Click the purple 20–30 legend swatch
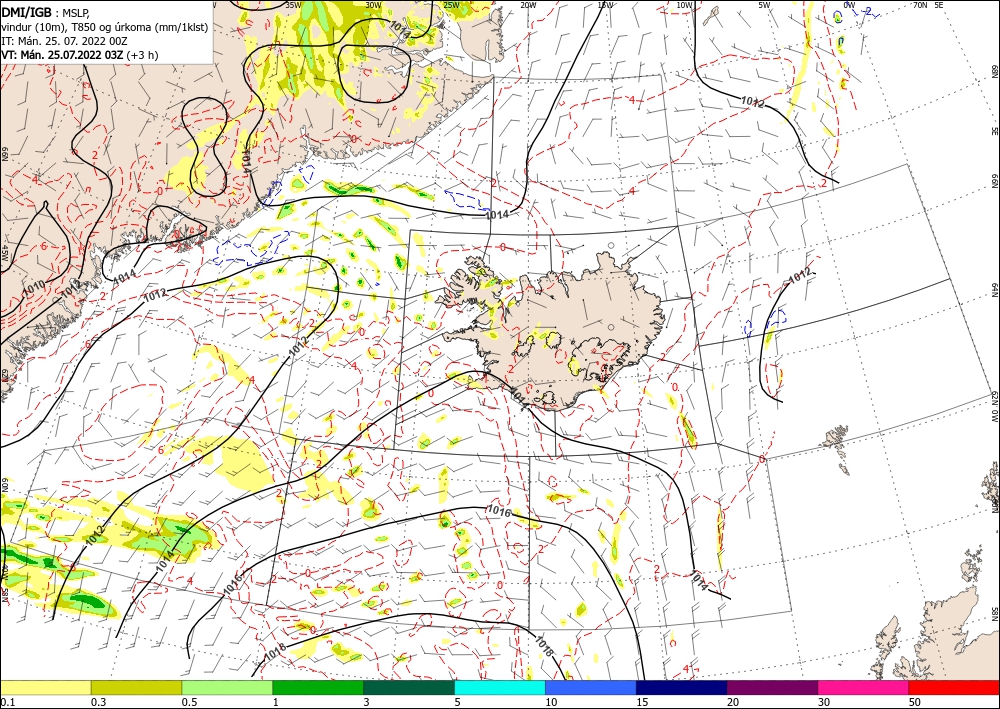 click(x=772, y=687)
